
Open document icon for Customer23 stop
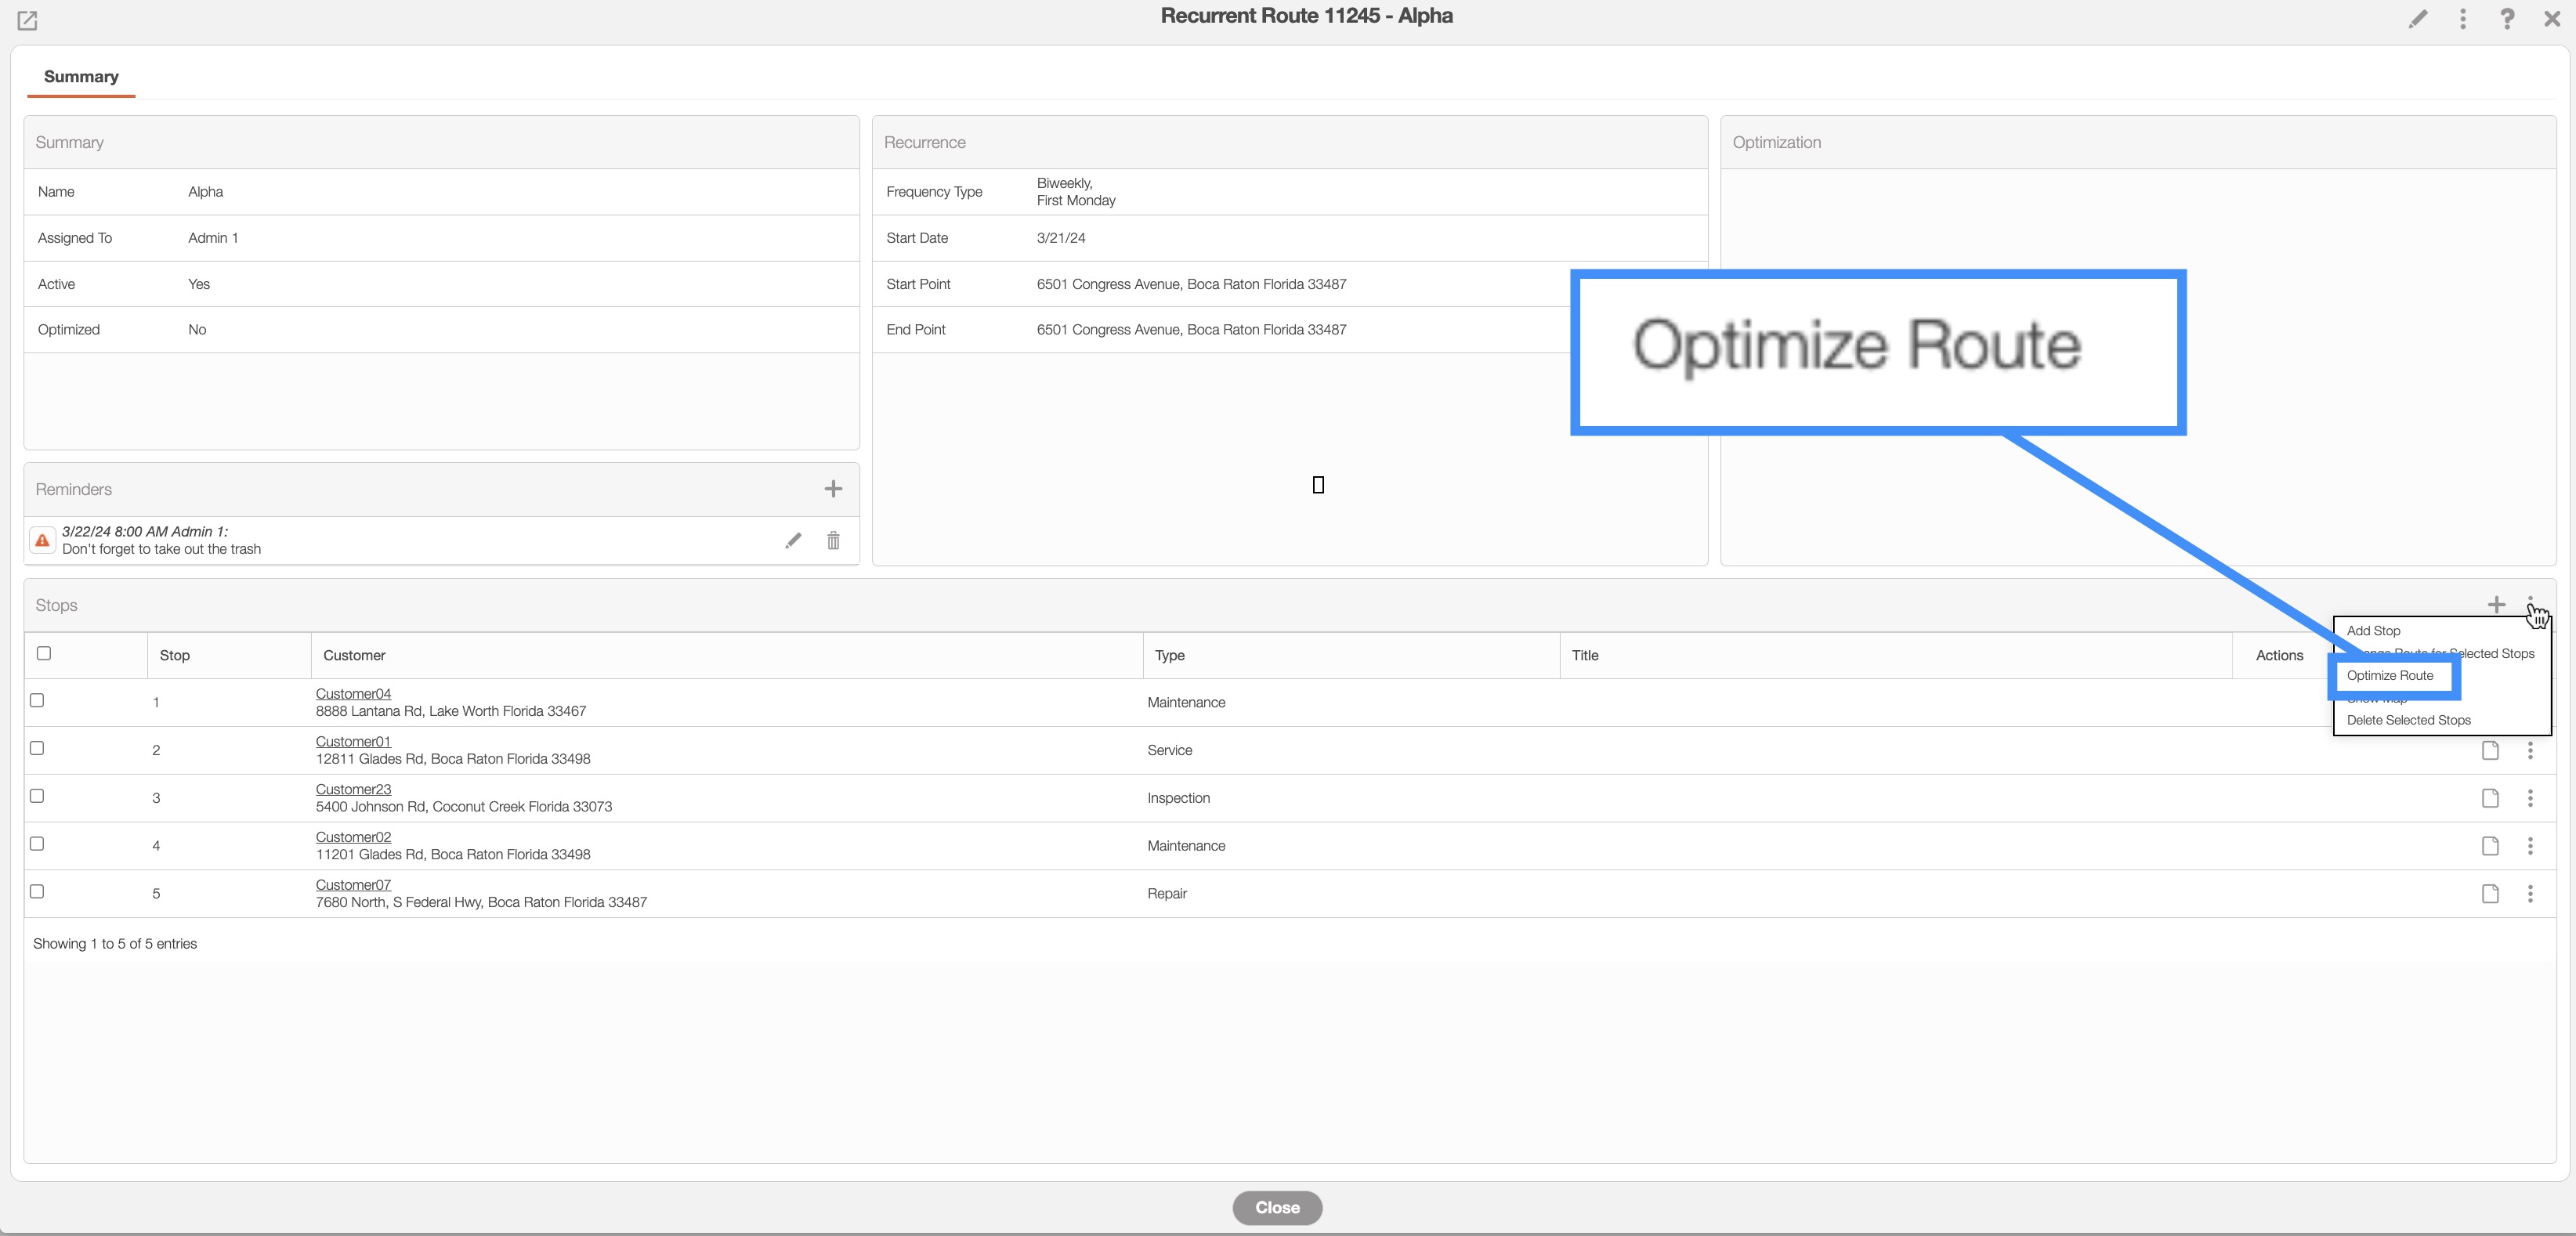2490,798
